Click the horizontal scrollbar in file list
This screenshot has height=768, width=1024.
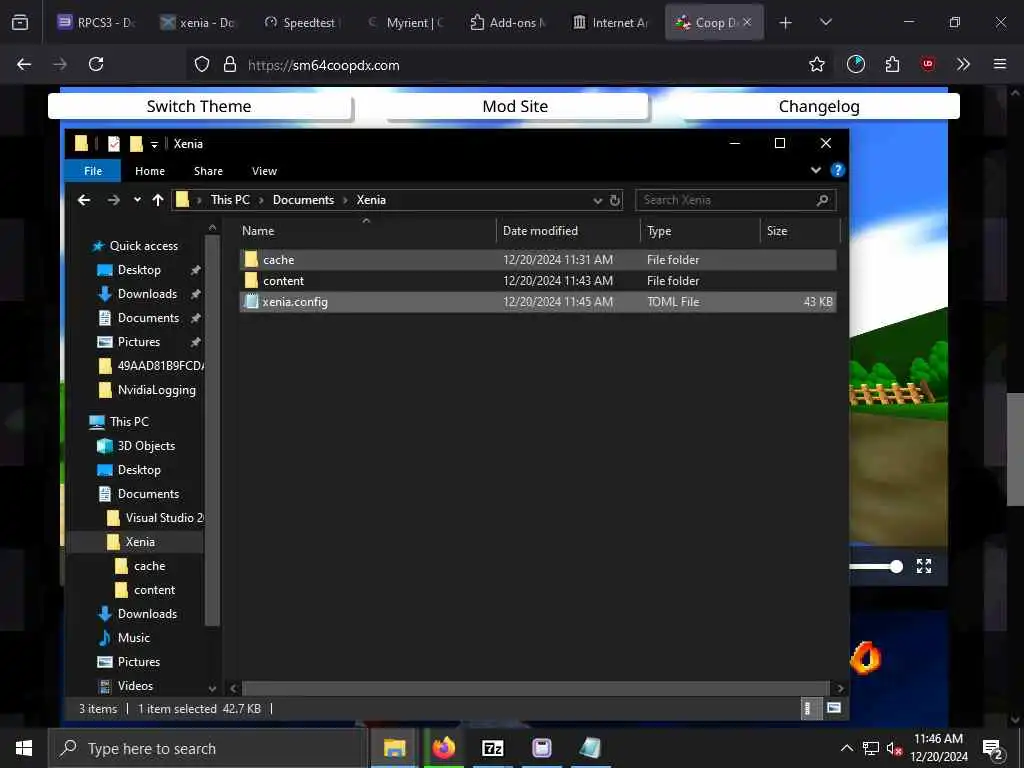[x=536, y=688]
